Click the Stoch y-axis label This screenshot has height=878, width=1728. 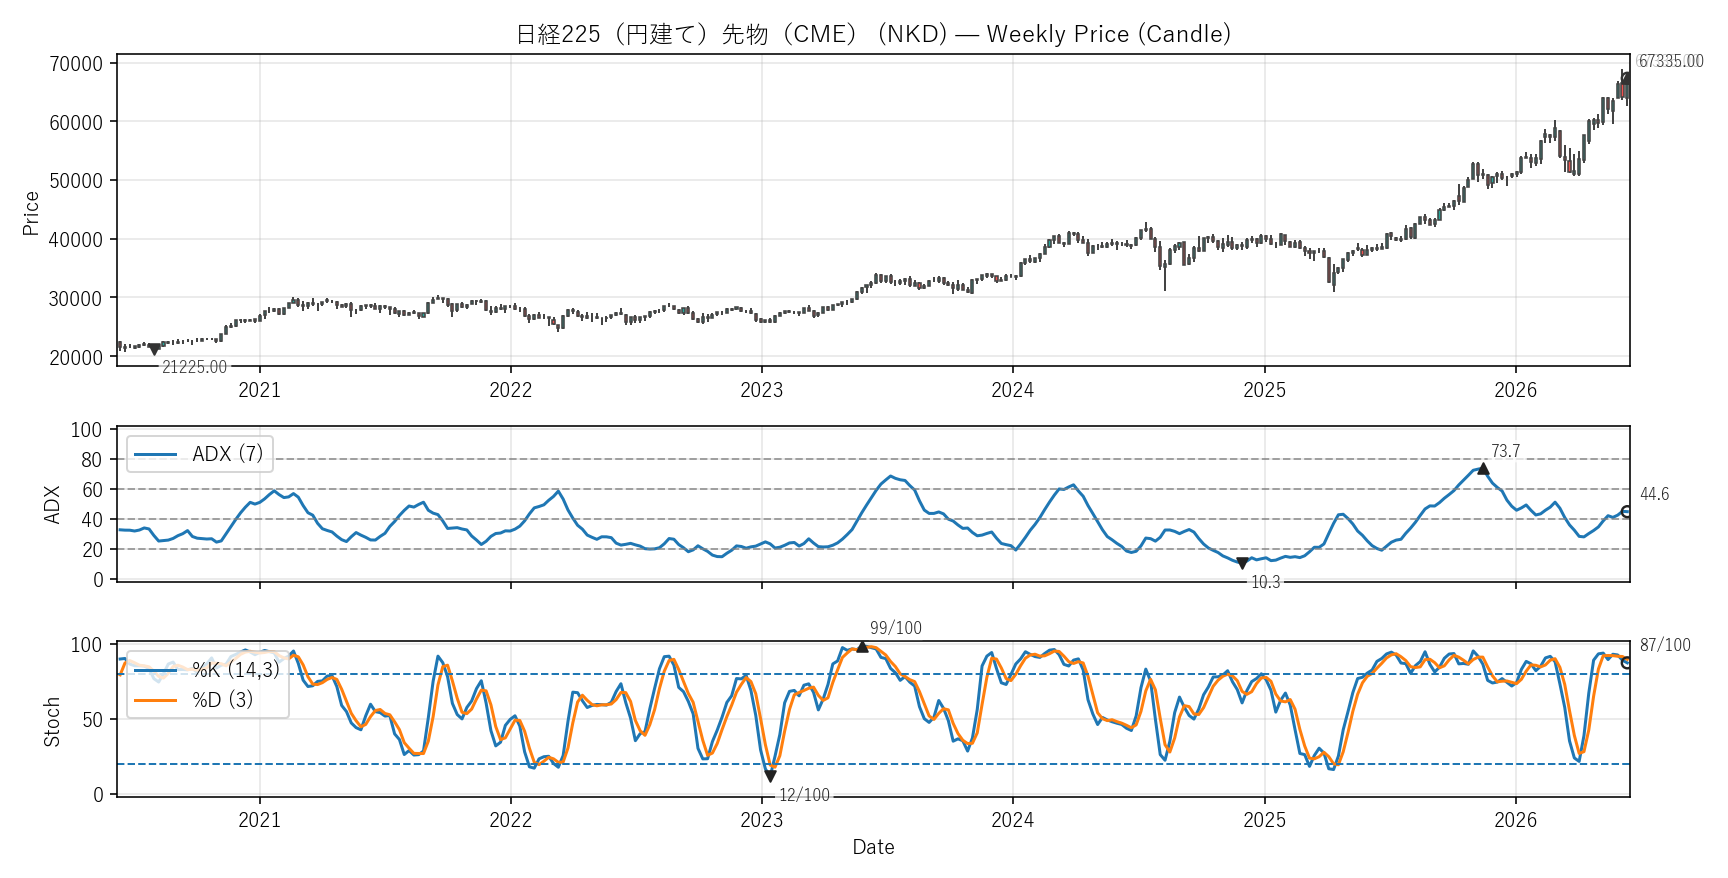(x=52, y=722)
